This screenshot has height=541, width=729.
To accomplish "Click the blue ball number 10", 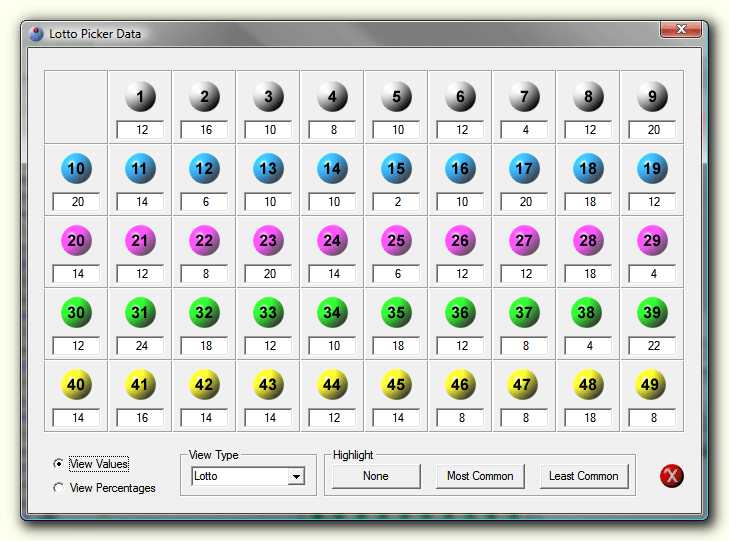I will click(x=76, y=169).
